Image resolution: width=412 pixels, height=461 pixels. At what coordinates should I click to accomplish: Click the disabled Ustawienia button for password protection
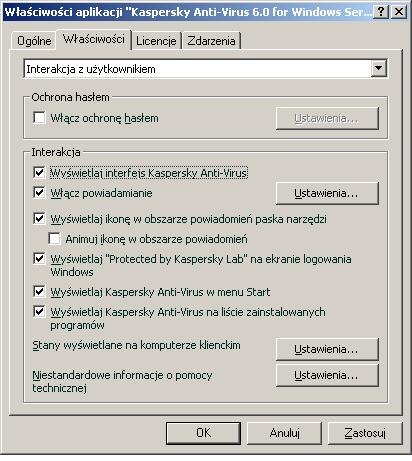327,118
